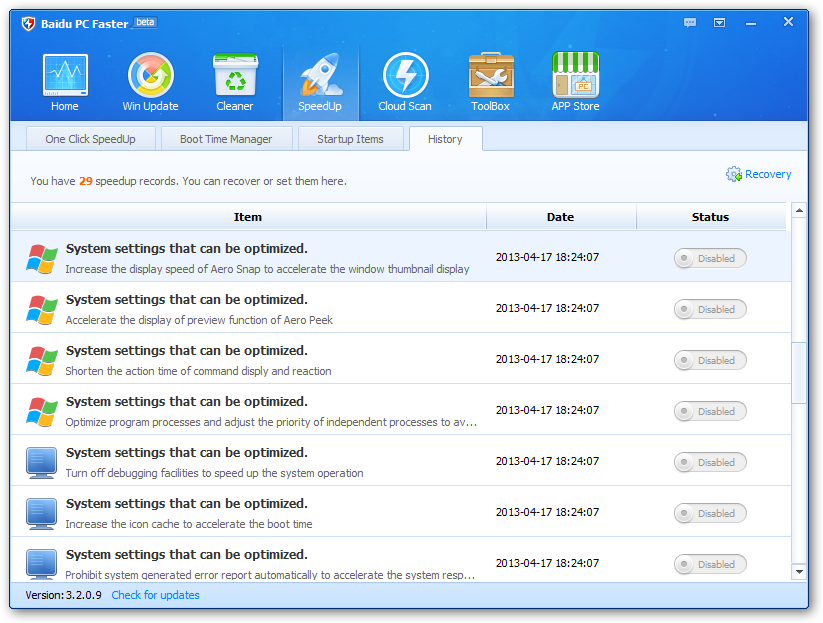Screen dimensions: 823x623
Task: Click monitor icon of debugging facilities row
Action: point(41,462)
